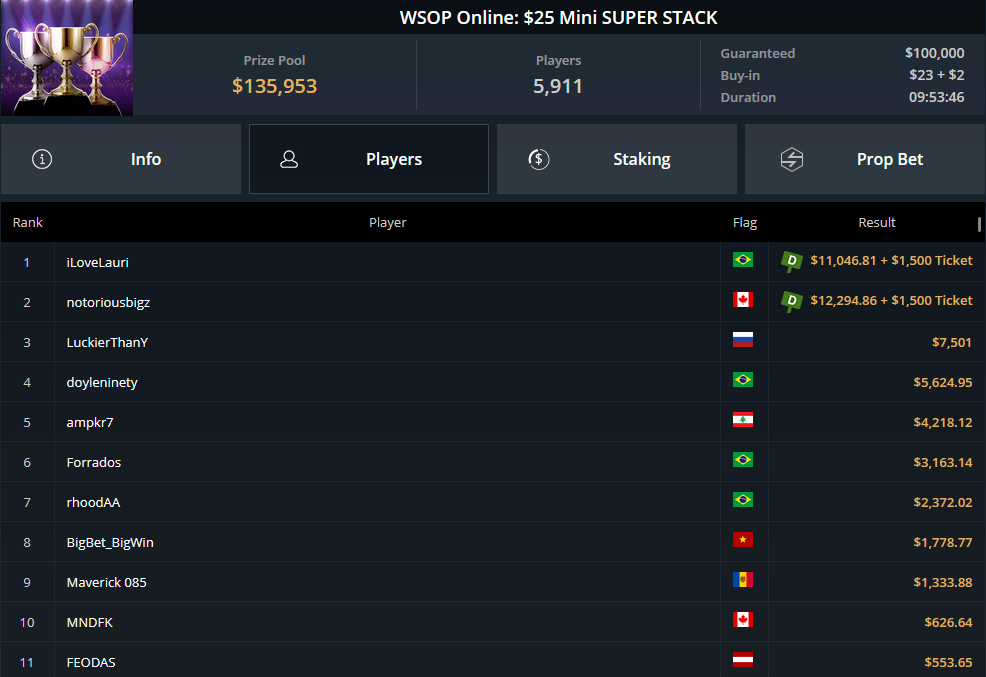Image resolution: width=986 pixels, height=677 pixels.
Task: Select player Maverick 085
Action: click(x=106, y=583)
